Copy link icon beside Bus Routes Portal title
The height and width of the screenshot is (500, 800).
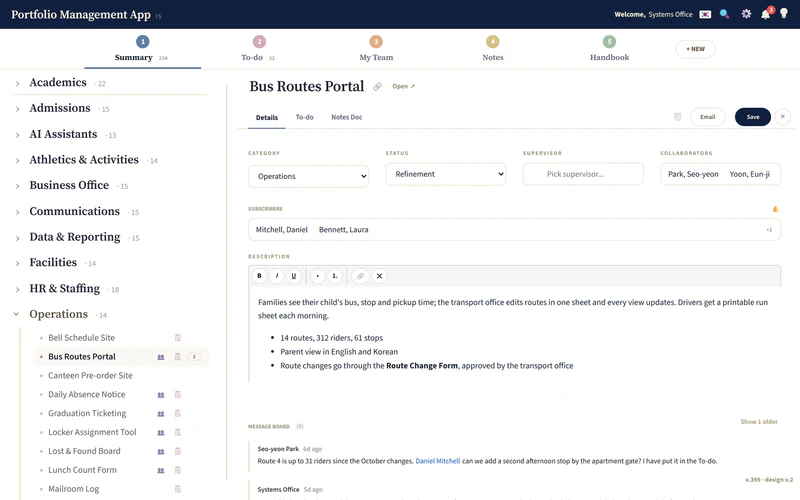tap(377, 87)
